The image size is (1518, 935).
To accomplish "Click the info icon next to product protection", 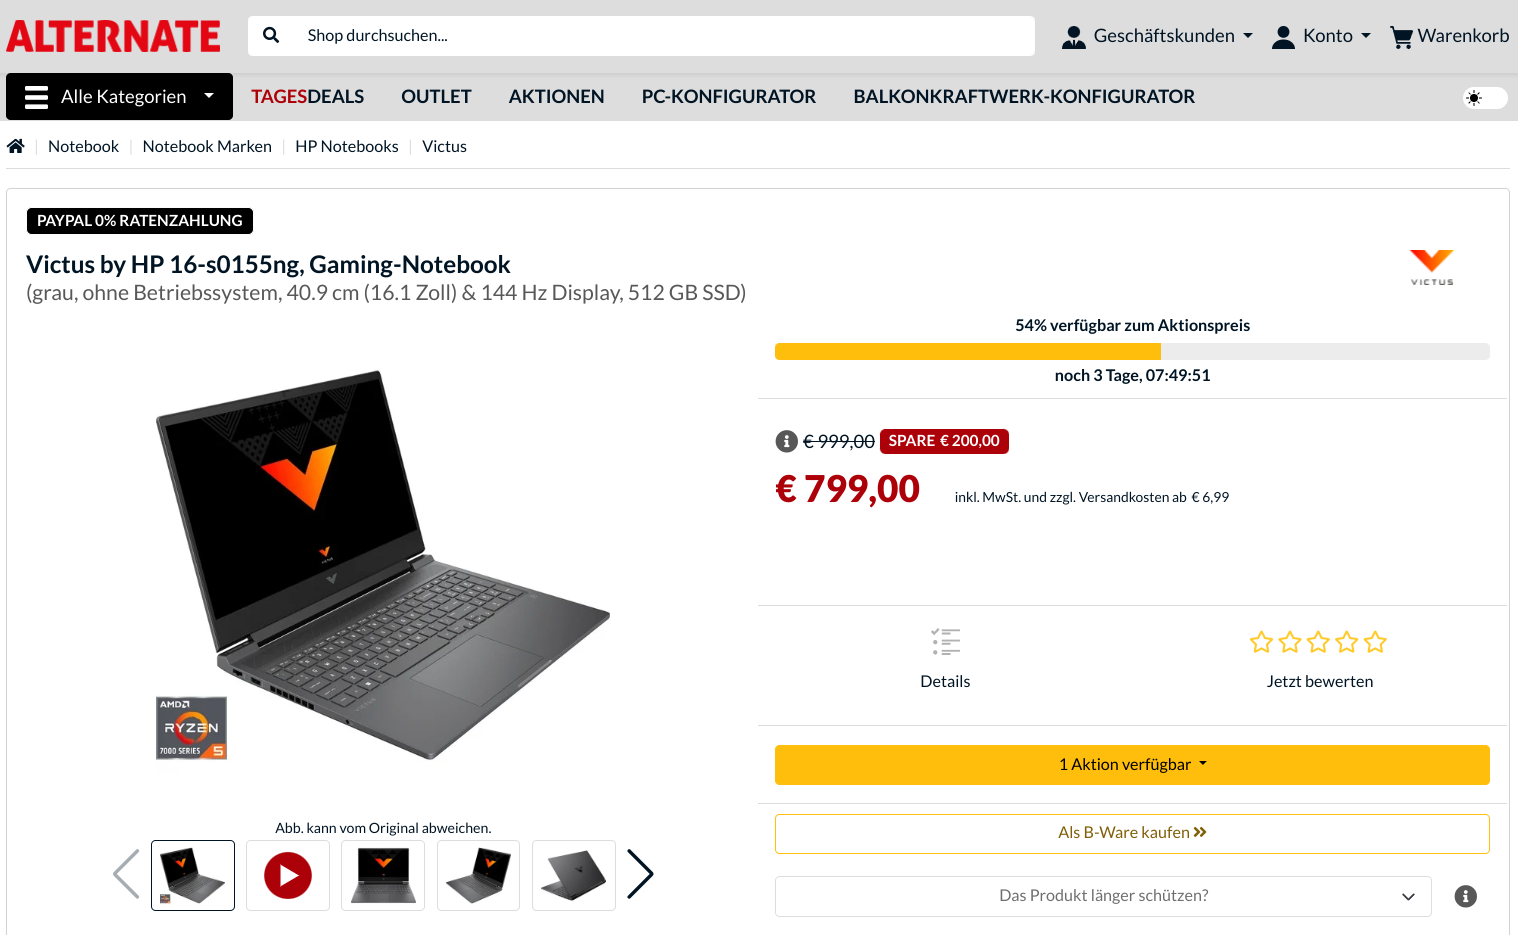I will pos(1466,896).
